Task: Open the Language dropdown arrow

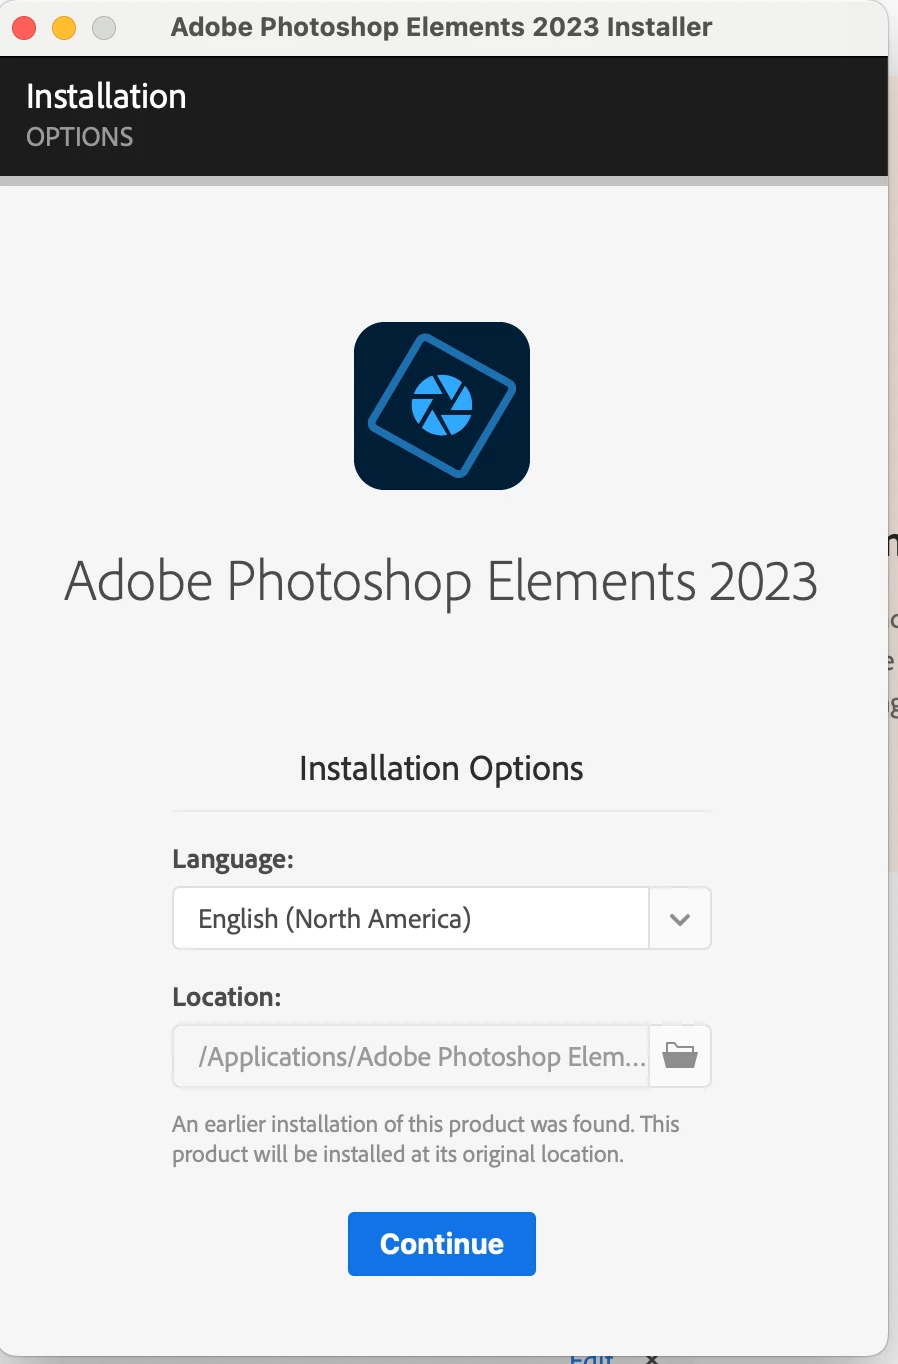Action: pyautogui.click(x=680, y=918)
